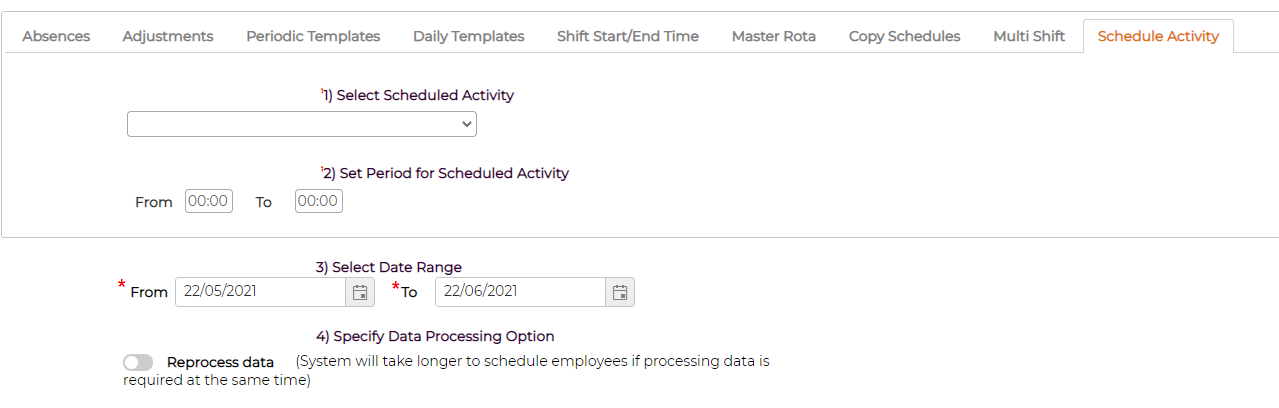Click the Select Scheduled Activity dropdown arrow
The width and height of the screenshot is (1279, 408).
(466, 124)
